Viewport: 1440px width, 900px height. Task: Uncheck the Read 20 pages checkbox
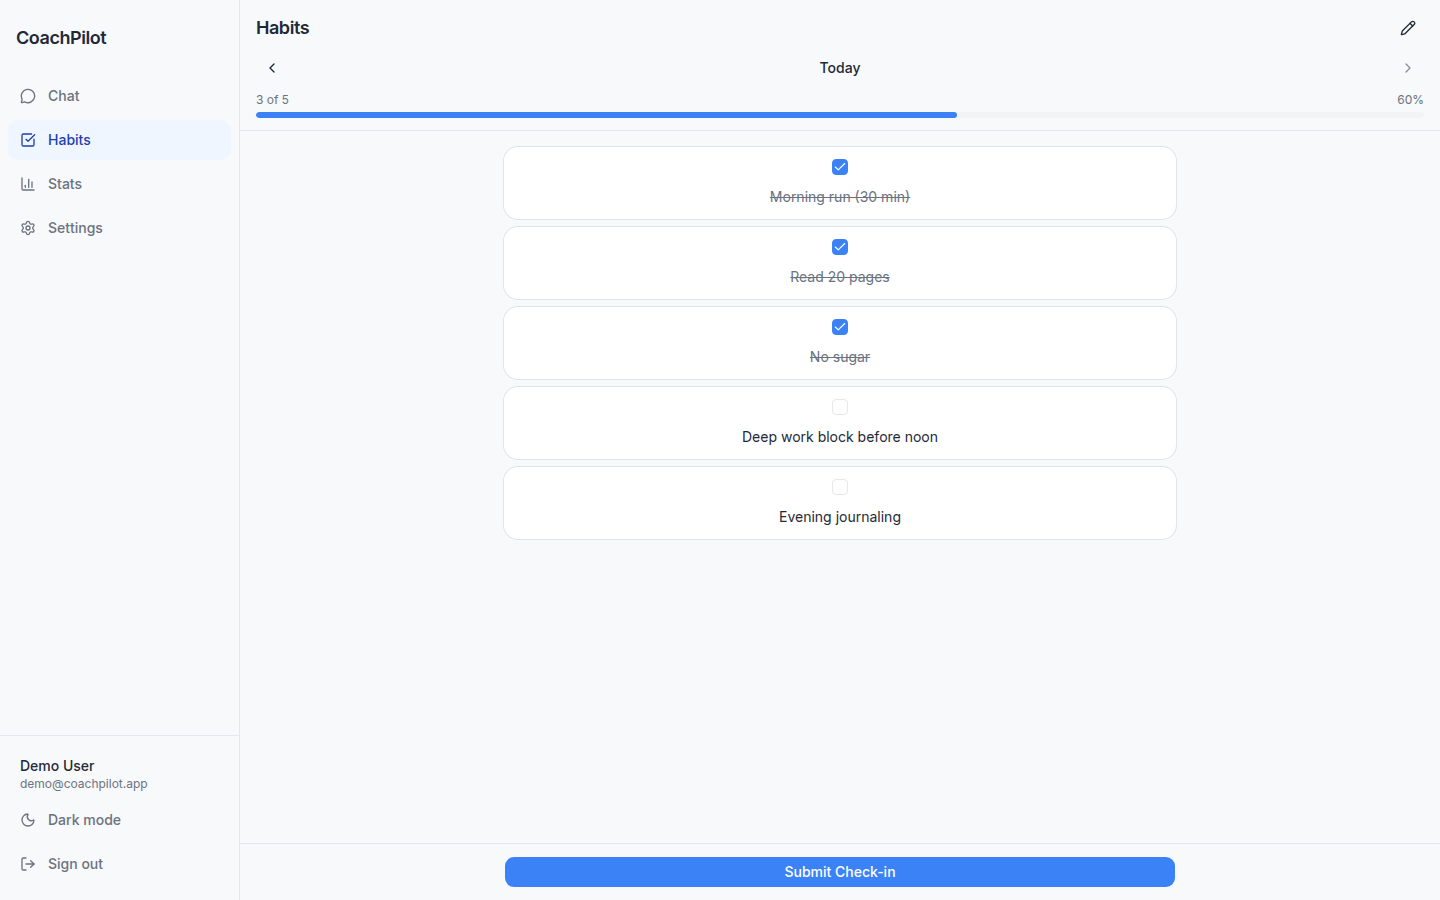(840, 247)
